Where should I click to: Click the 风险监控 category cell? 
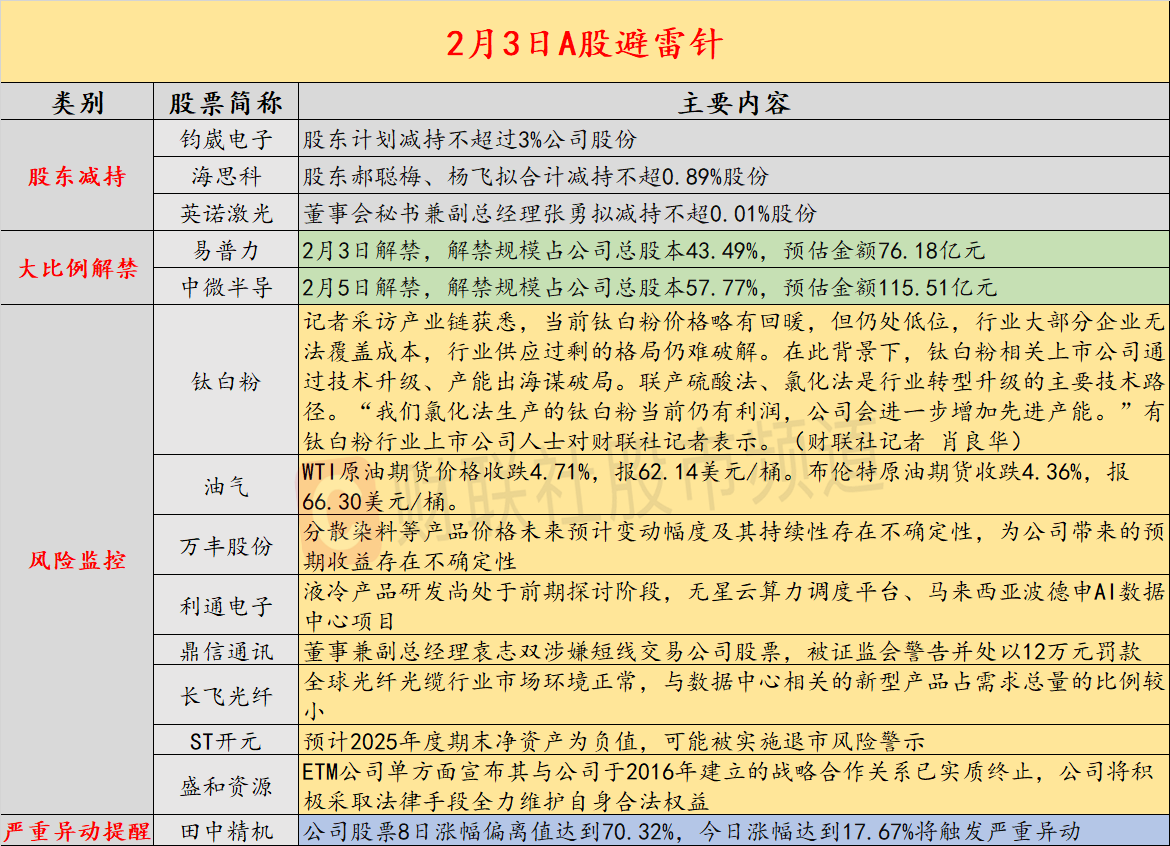click(77, 560)
